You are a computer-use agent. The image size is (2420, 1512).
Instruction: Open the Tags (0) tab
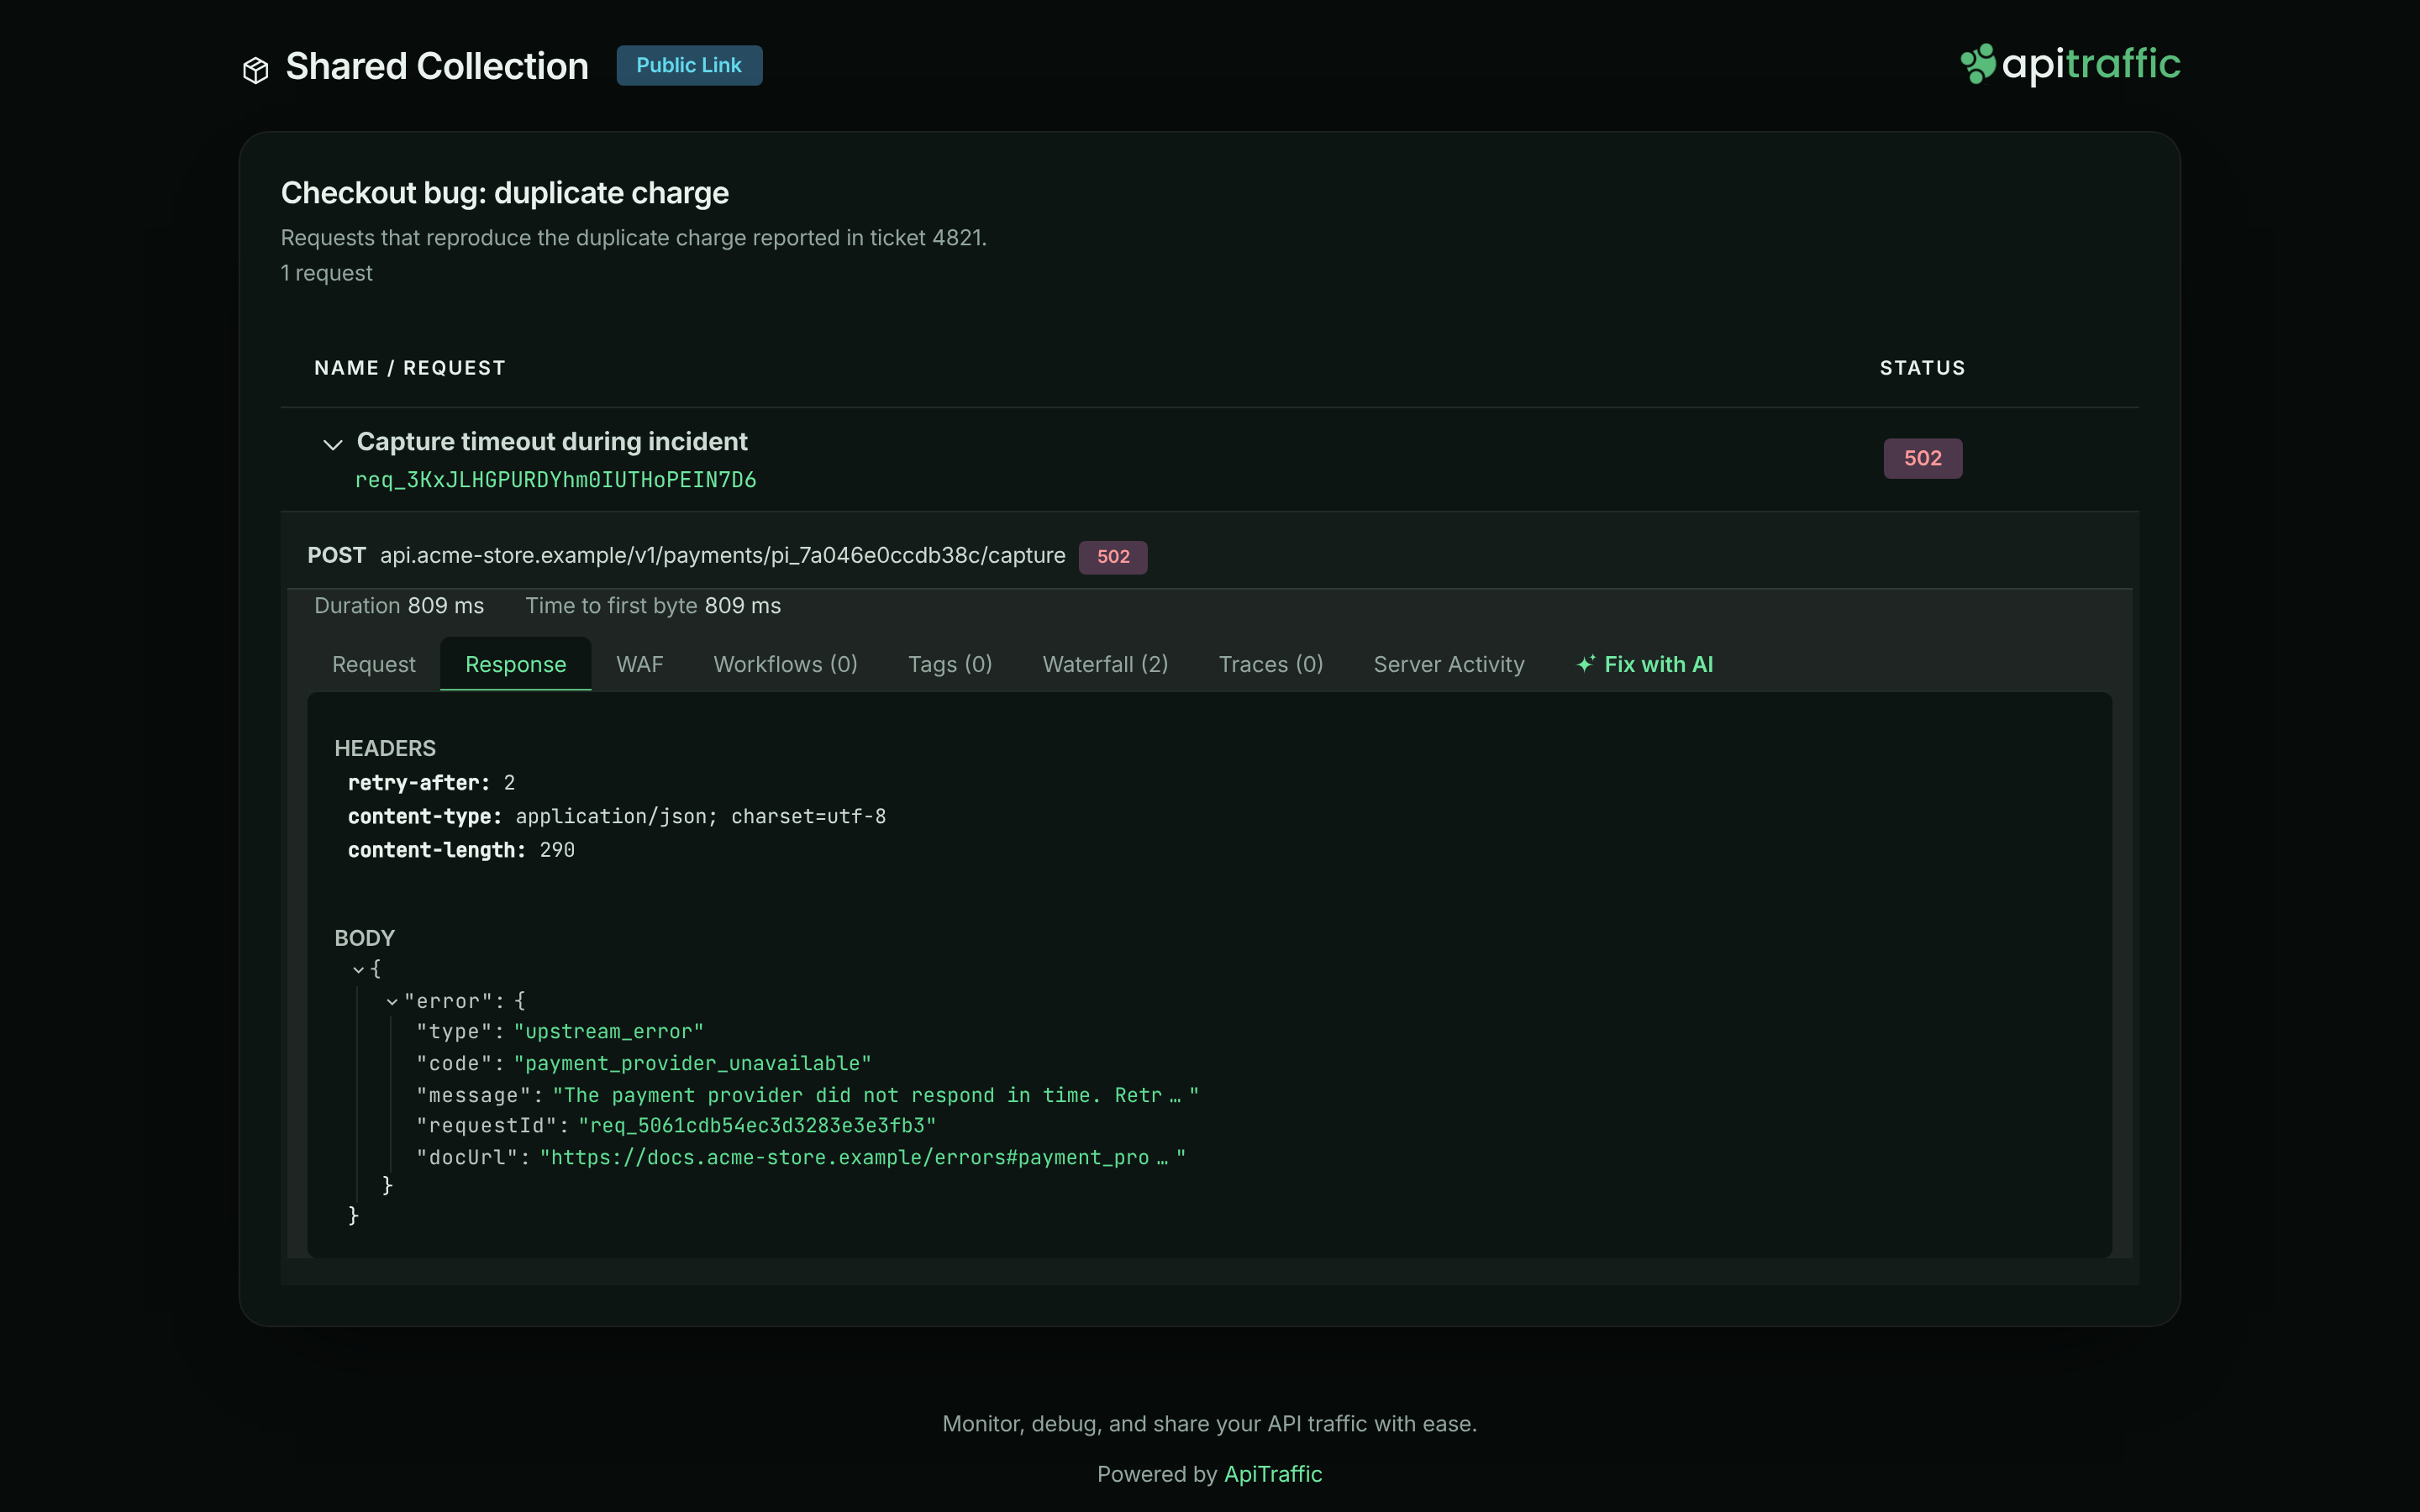pos(949,664)
